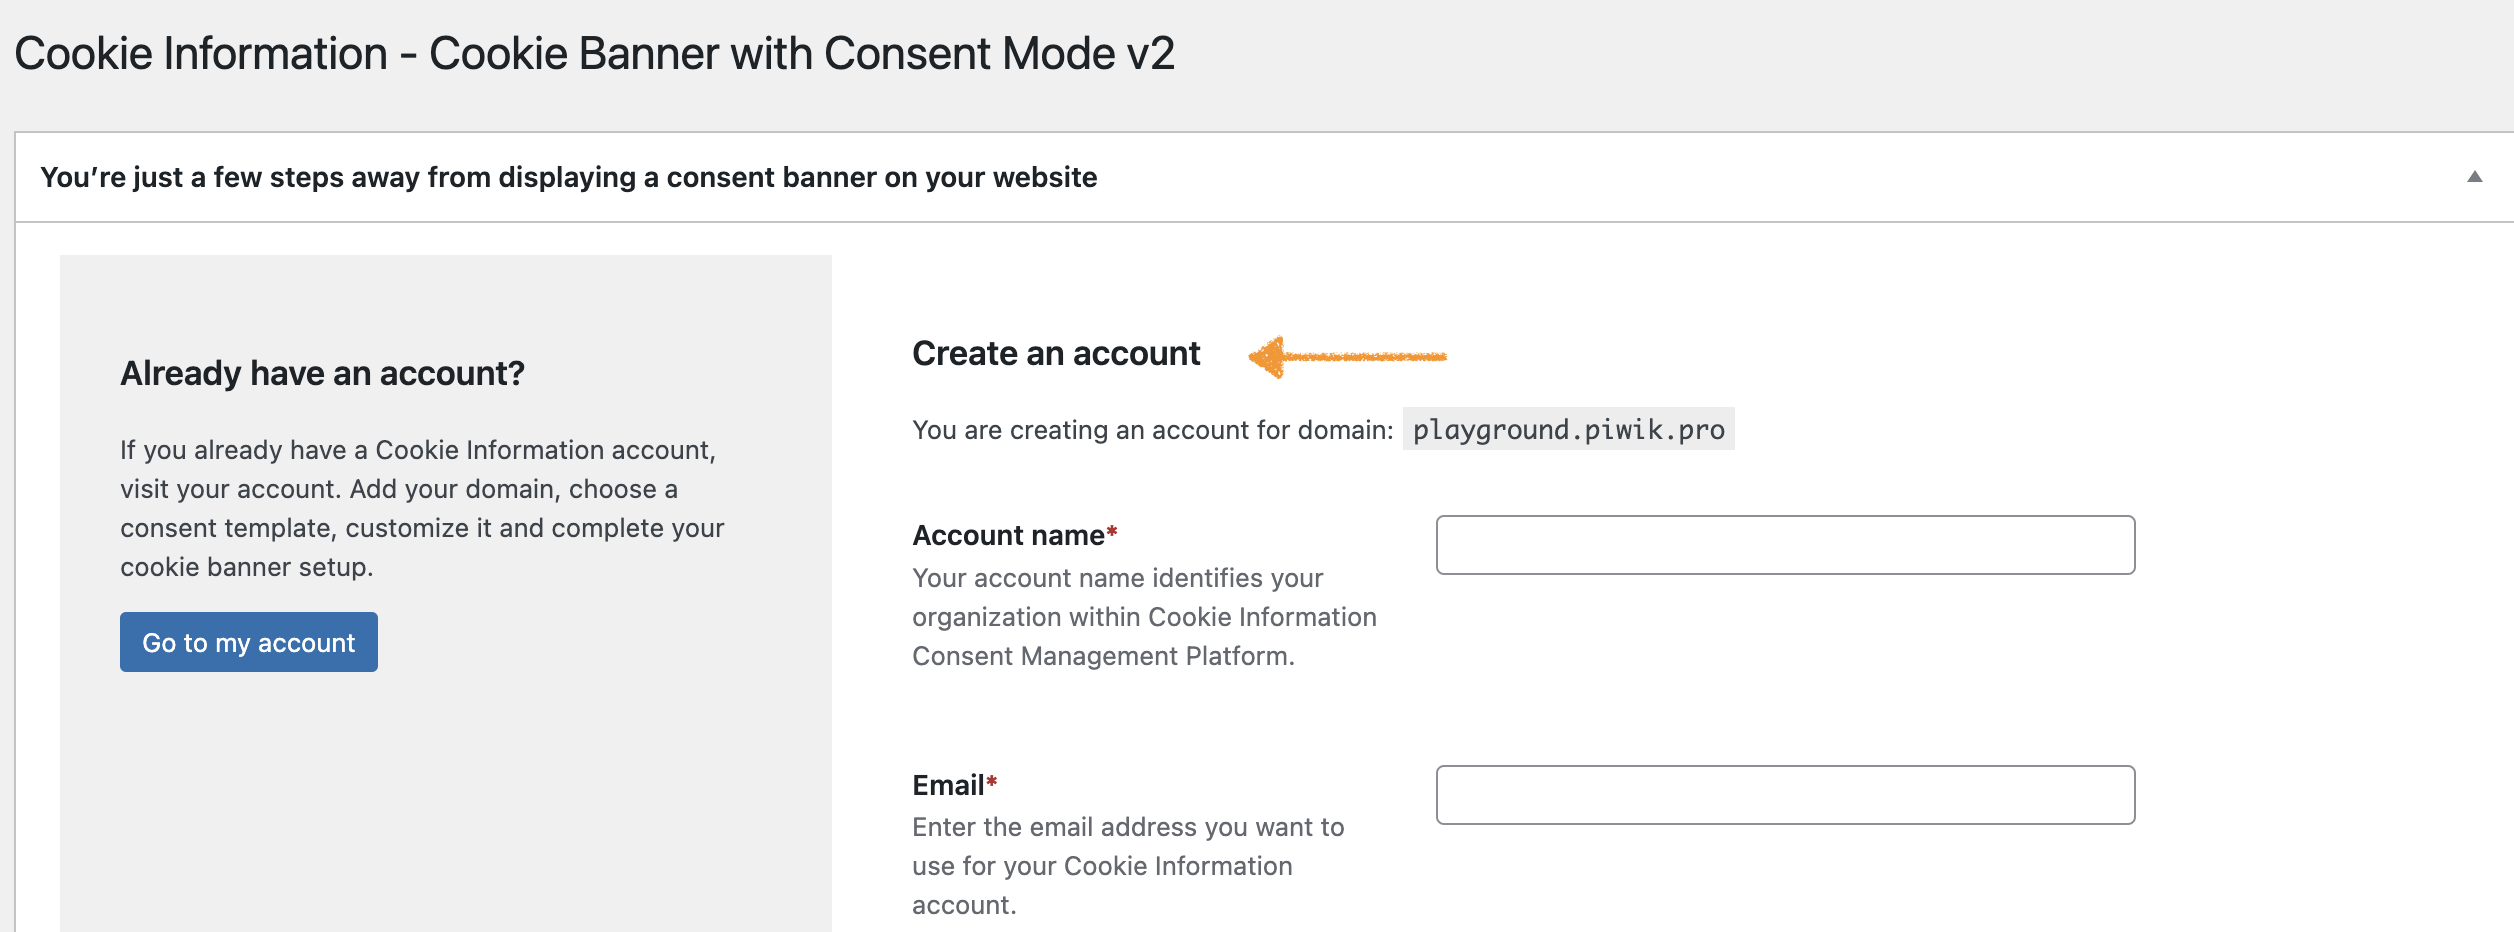The height and width of the screenshot is (932, 2514).
Task: Click the Account name help description text
Action: point(1143,617)
